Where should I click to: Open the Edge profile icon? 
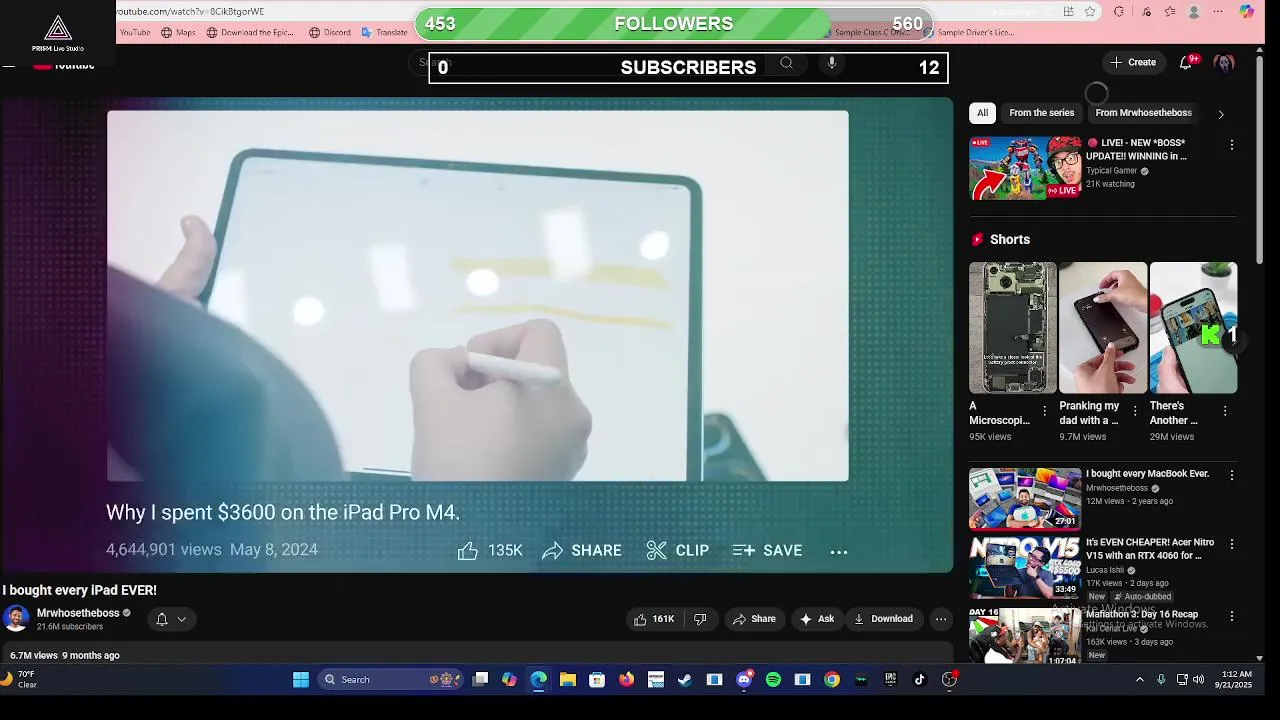click(x=1193, y=12)
